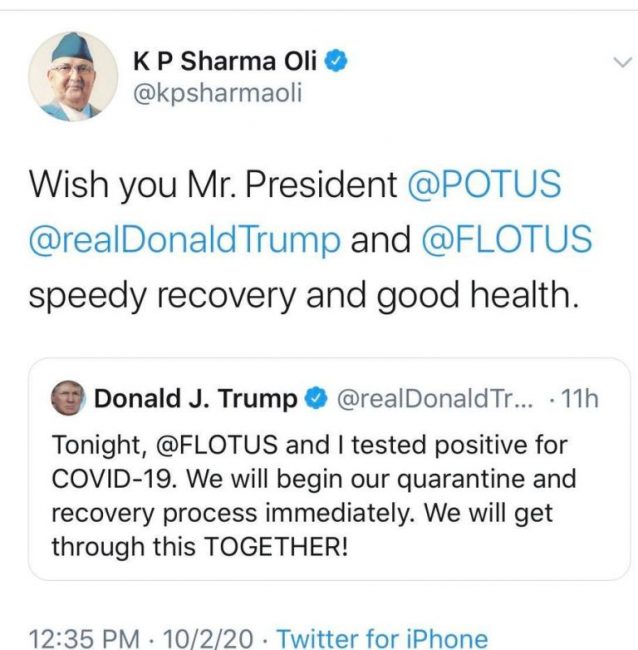
Task: Click the K P Sharma Oli display name
Action: click(225, 62)
